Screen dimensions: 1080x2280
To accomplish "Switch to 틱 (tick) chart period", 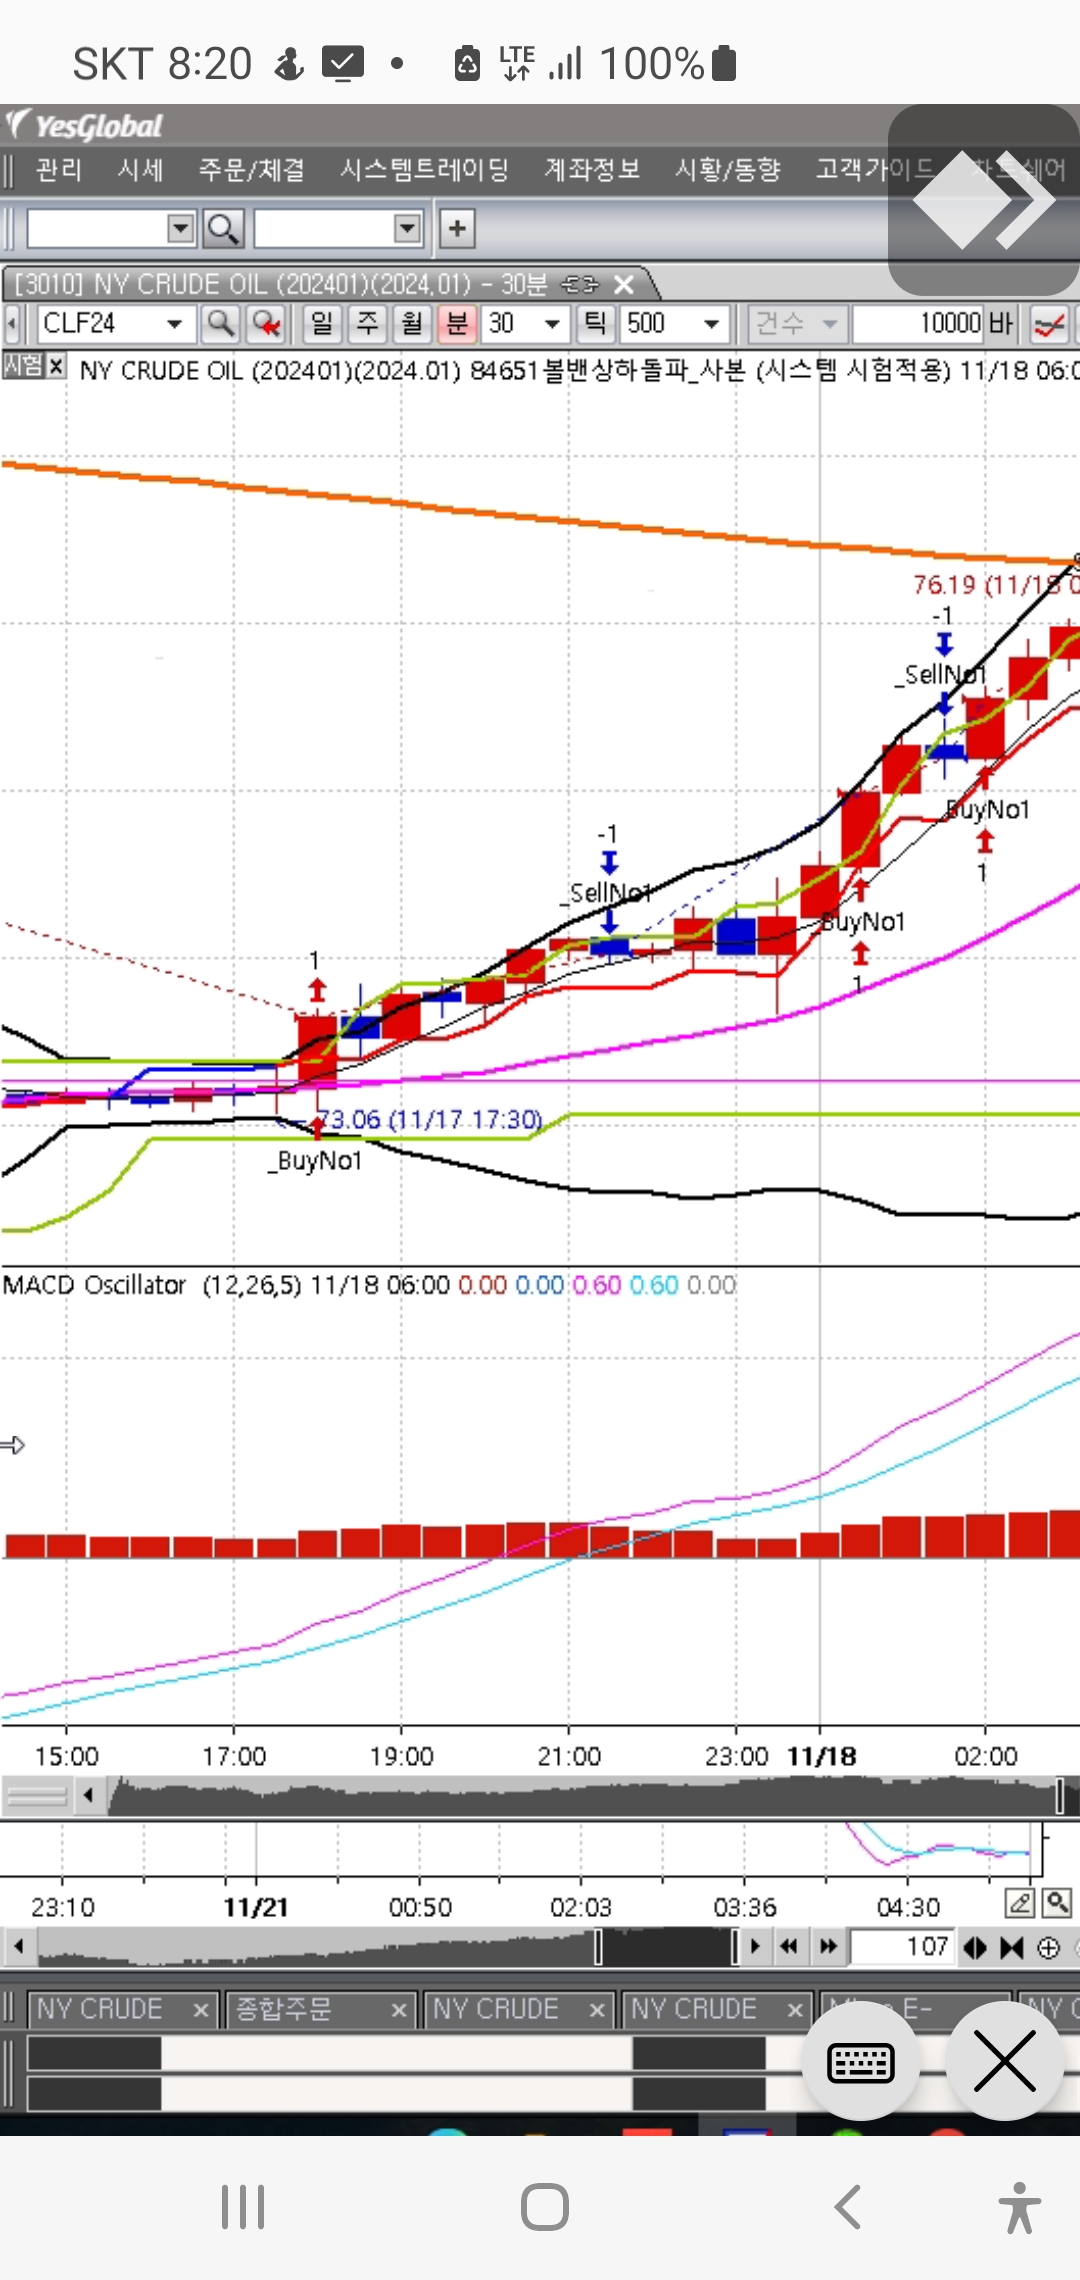I will [594, 324].
